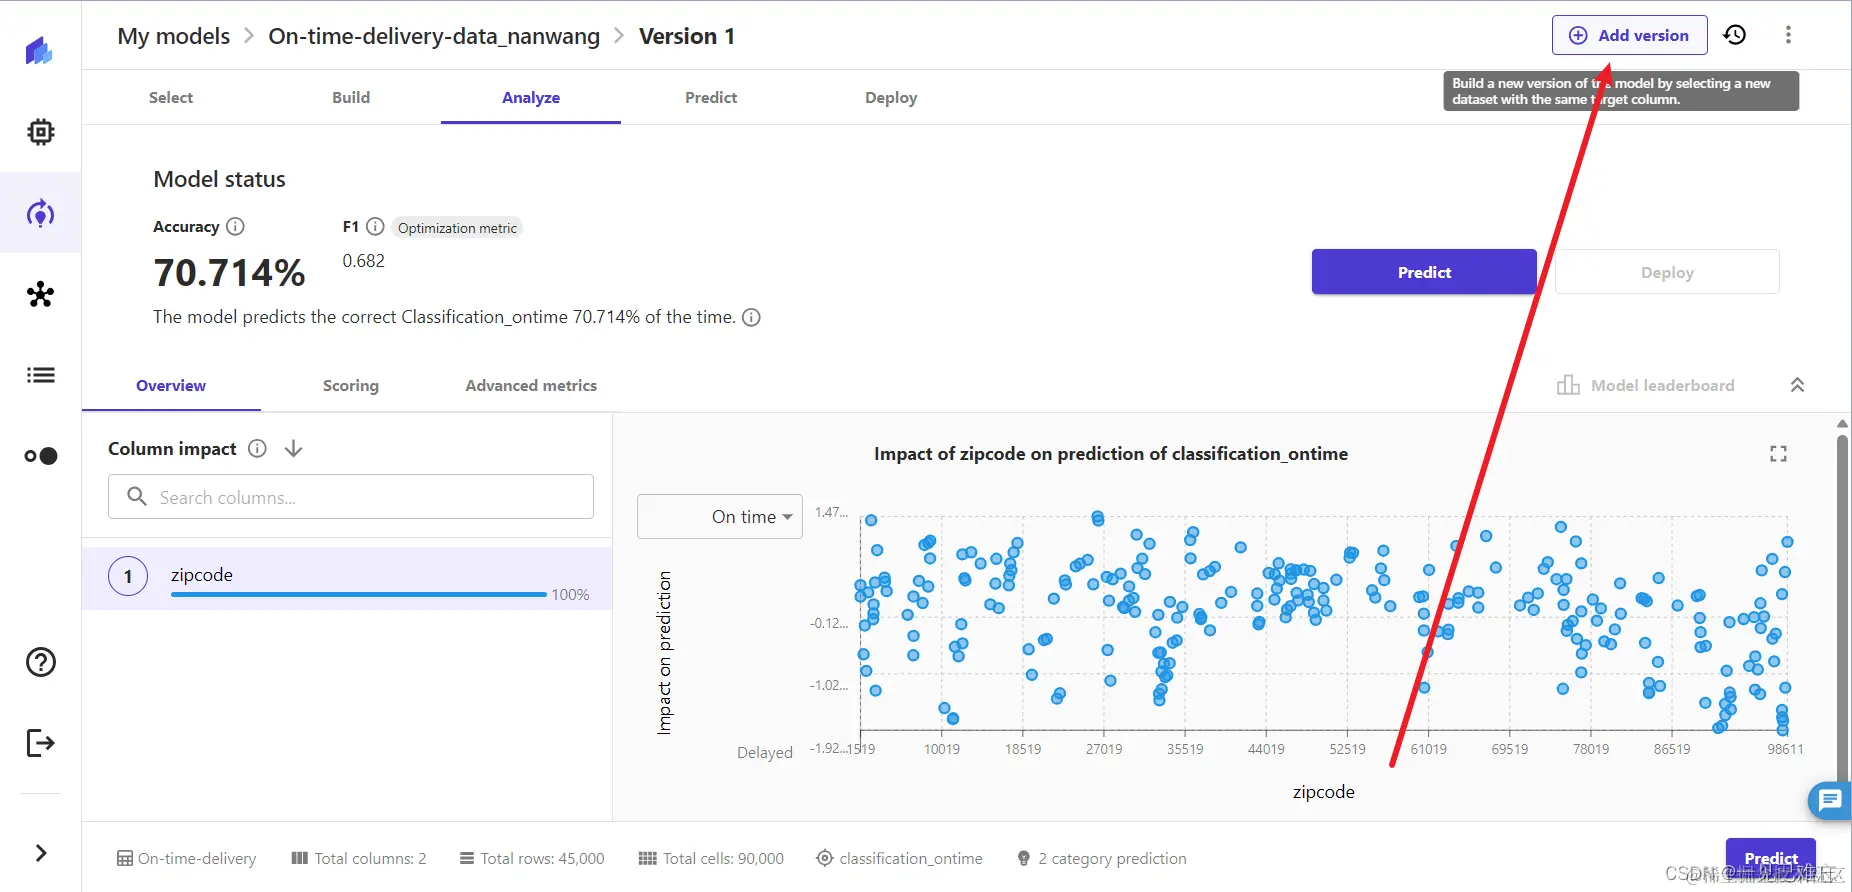Open the Advanced metrics tab
The width and height of the screenshot is (1852, 892).
531,386
